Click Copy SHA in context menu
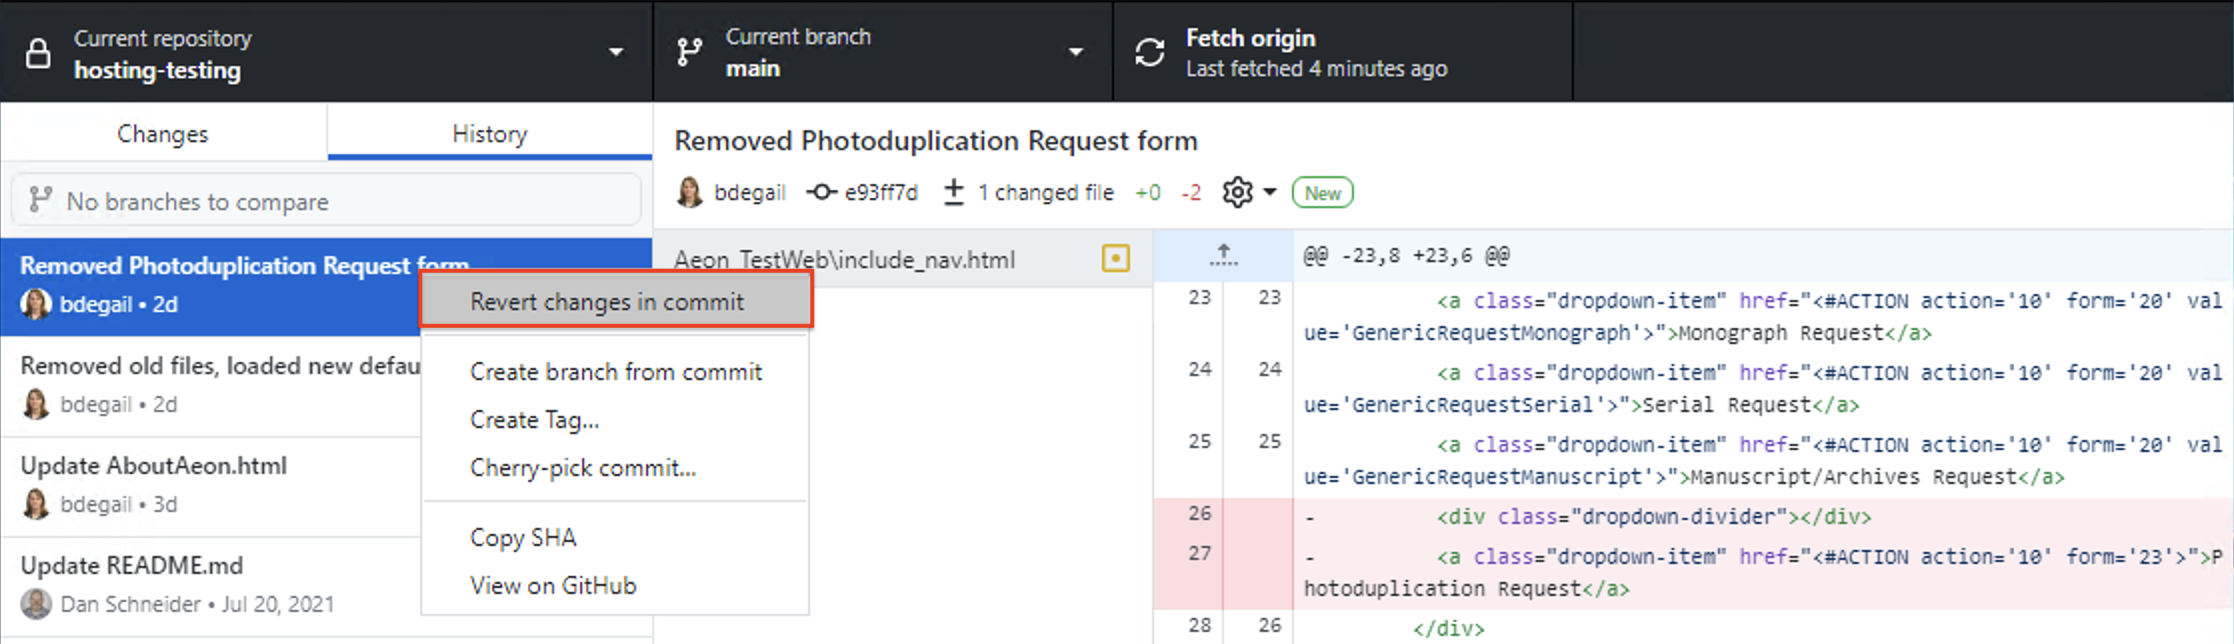This screenshot has height=644, width=2234. tap(523, 538)
